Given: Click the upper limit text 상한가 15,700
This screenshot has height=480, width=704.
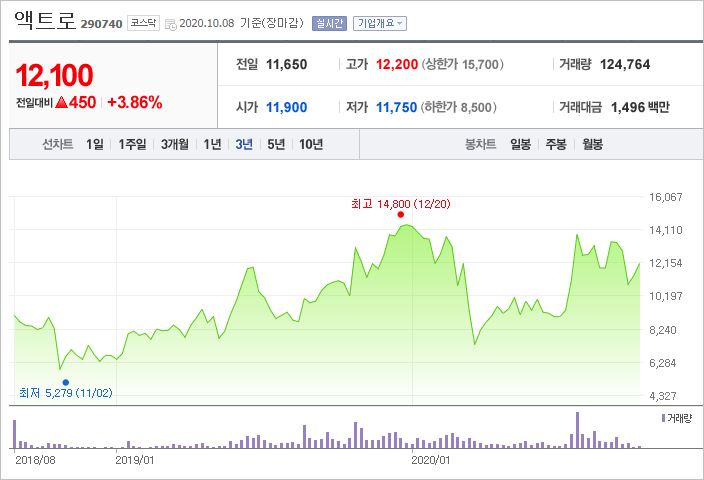Looking at the screenshot, I should coord(462,64).
